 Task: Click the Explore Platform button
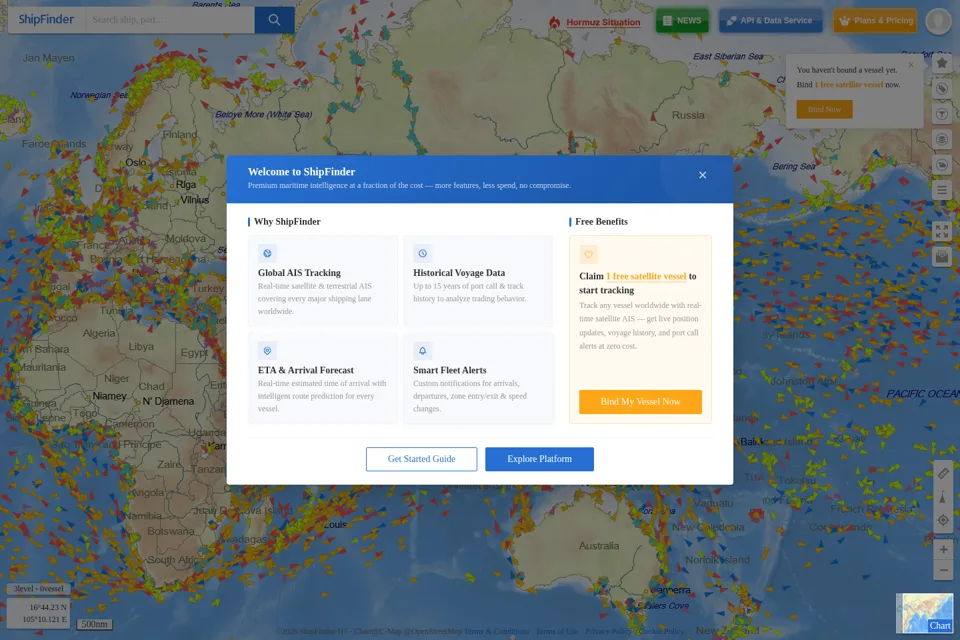coord(539,459)
